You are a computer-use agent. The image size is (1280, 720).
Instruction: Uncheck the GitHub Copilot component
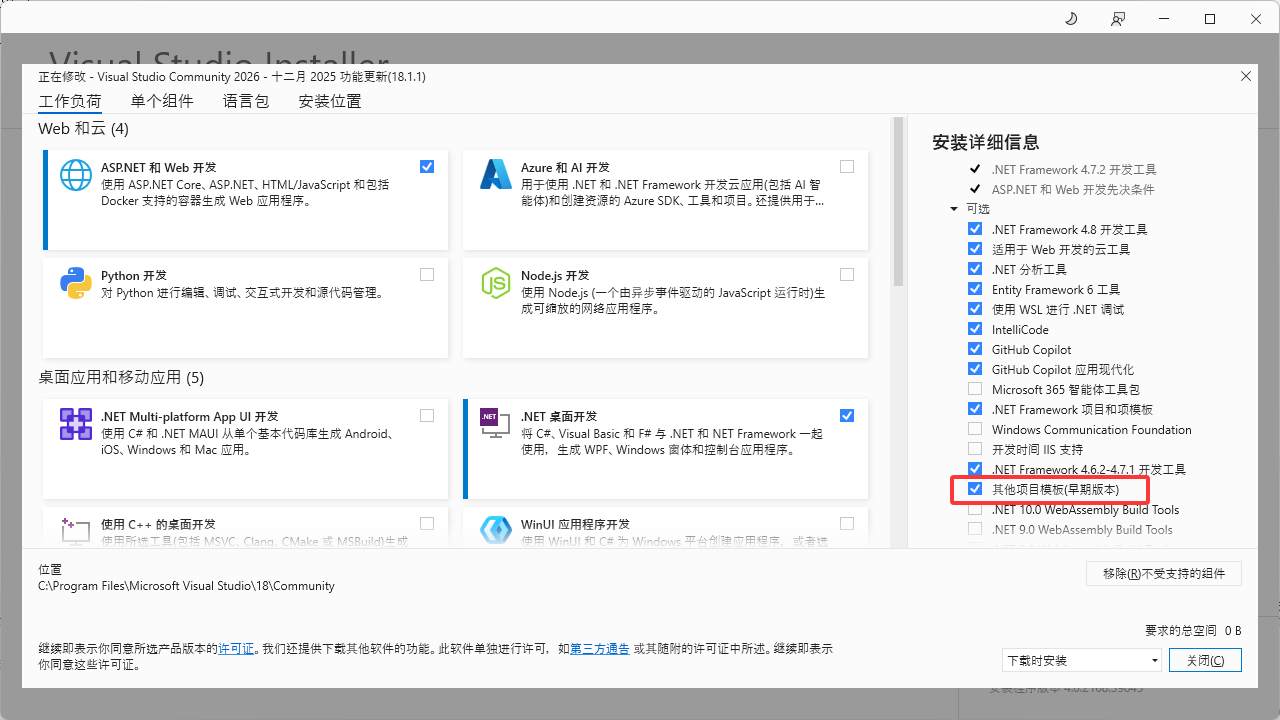pos(975,349)
